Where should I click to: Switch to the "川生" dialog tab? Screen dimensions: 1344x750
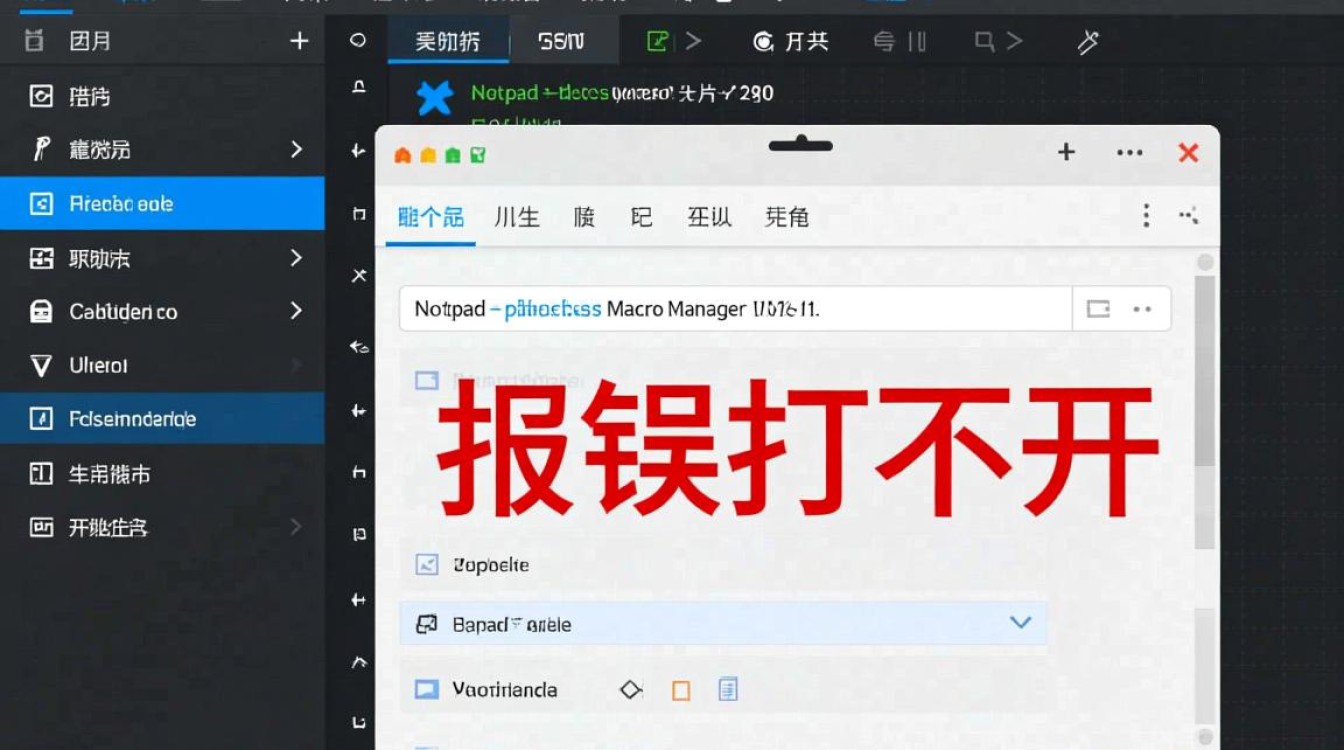517,217
